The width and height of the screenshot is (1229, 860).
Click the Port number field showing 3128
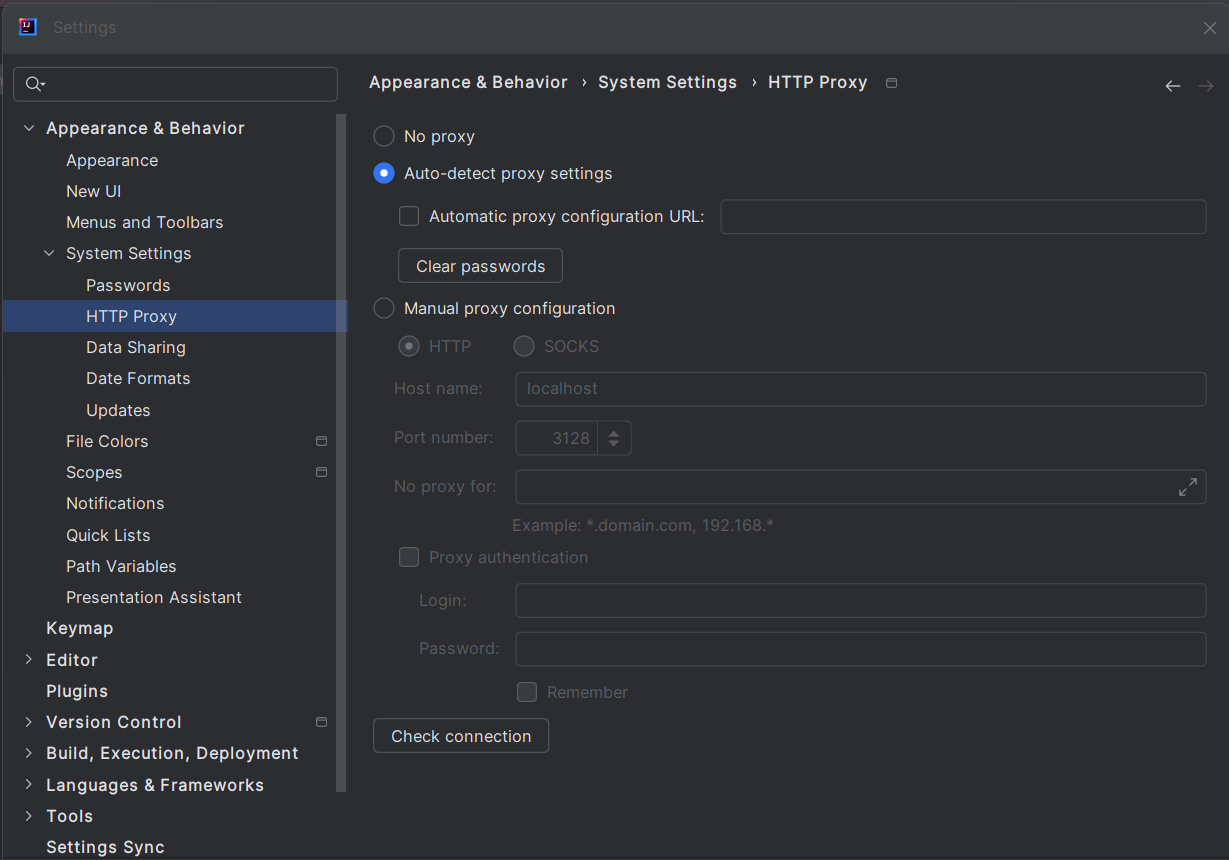(557, 438)
